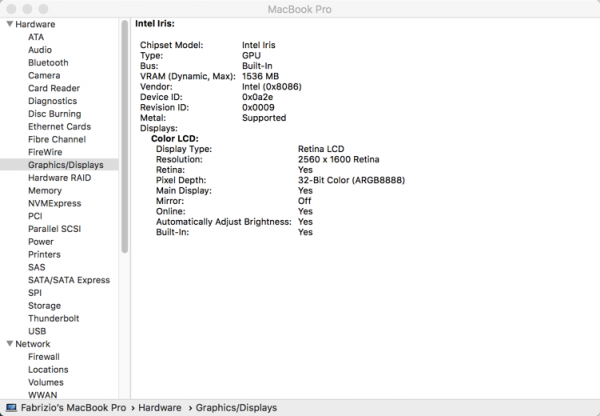
Task: Click the Automatically Adjust Brightness label
Action: [x=224, y=222]
